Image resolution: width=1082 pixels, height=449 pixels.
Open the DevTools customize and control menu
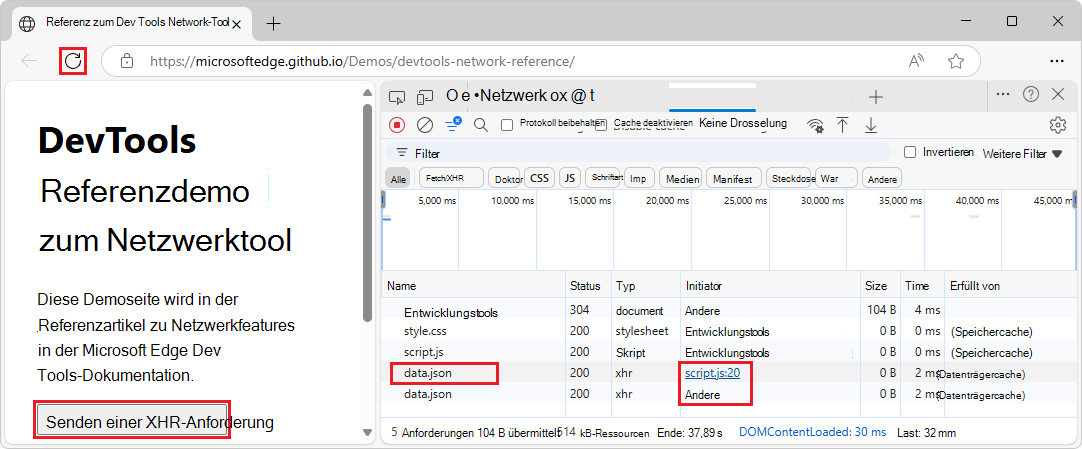tap(1003, 94)
